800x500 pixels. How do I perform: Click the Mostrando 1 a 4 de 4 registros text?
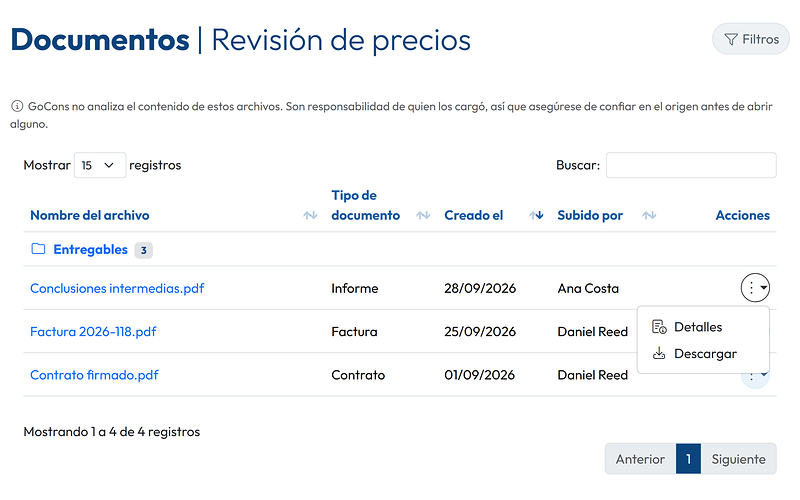coord(112,432)
